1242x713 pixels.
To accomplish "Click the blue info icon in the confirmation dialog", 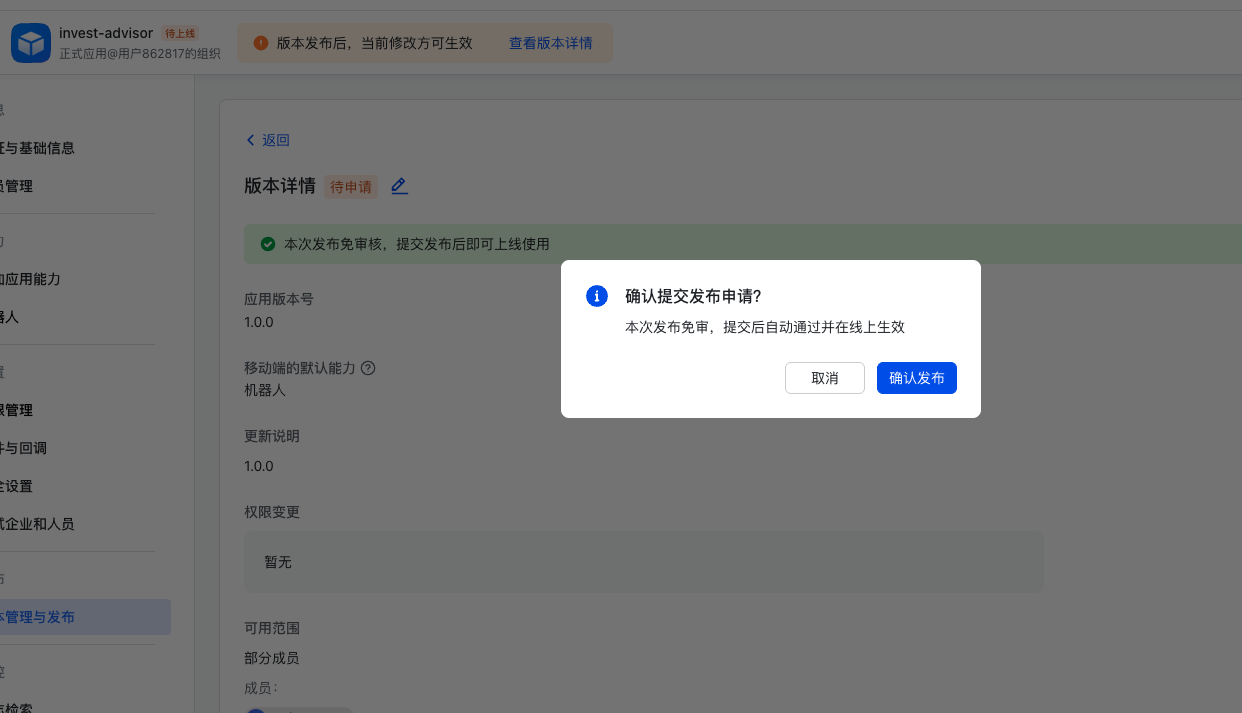I will 596,296.
